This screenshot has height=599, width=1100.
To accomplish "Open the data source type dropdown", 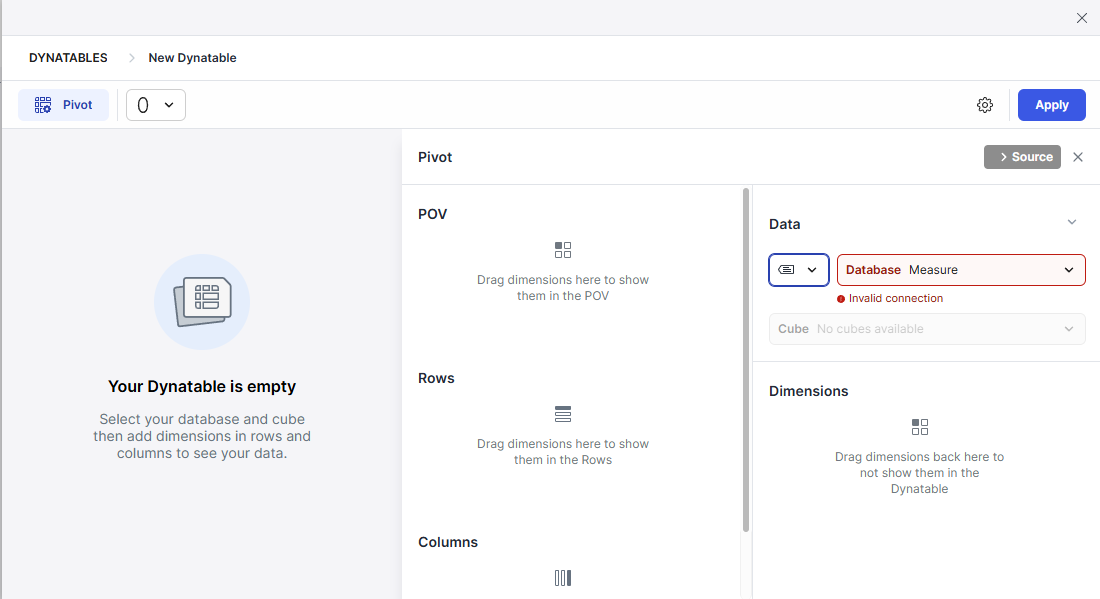I will tap(799, 270).
